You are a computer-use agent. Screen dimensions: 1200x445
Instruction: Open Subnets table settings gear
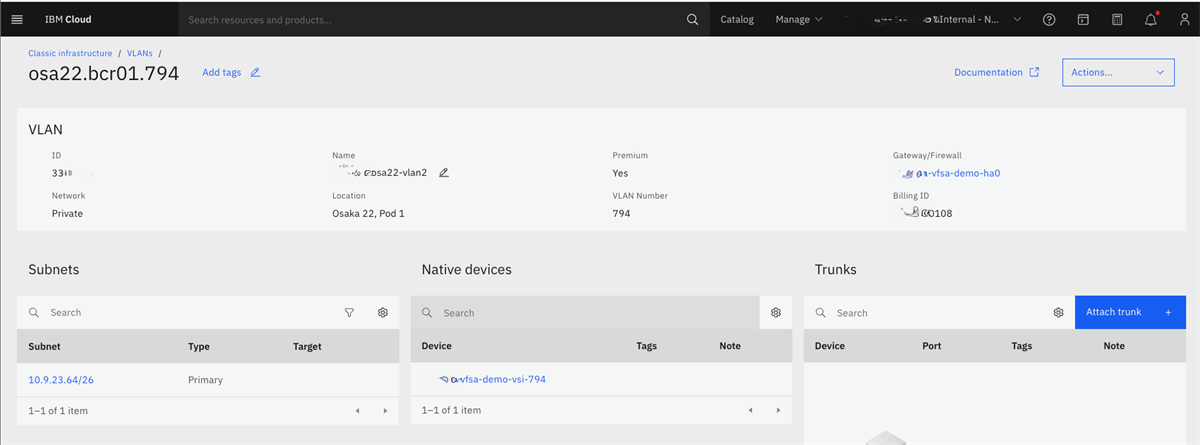[x=383, y=312]
